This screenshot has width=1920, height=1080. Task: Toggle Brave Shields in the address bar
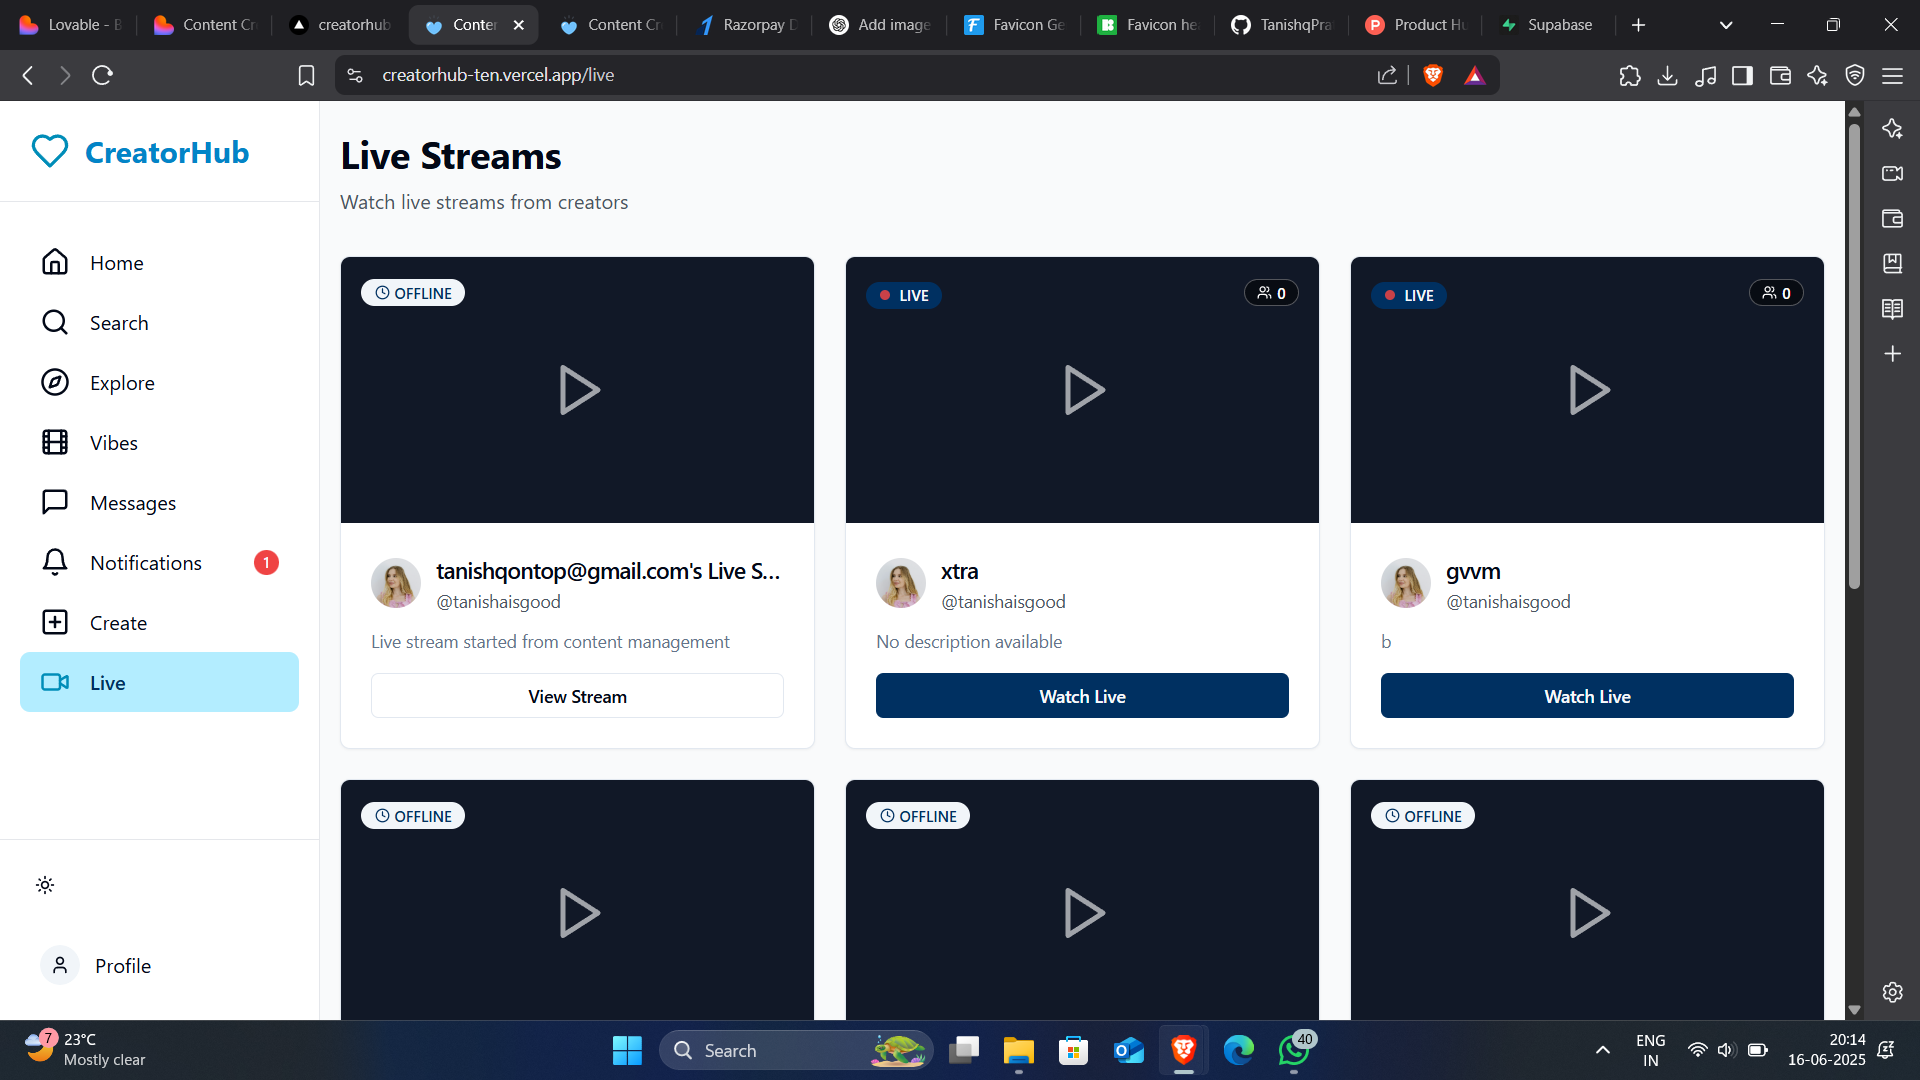(x=1433, y=75)
